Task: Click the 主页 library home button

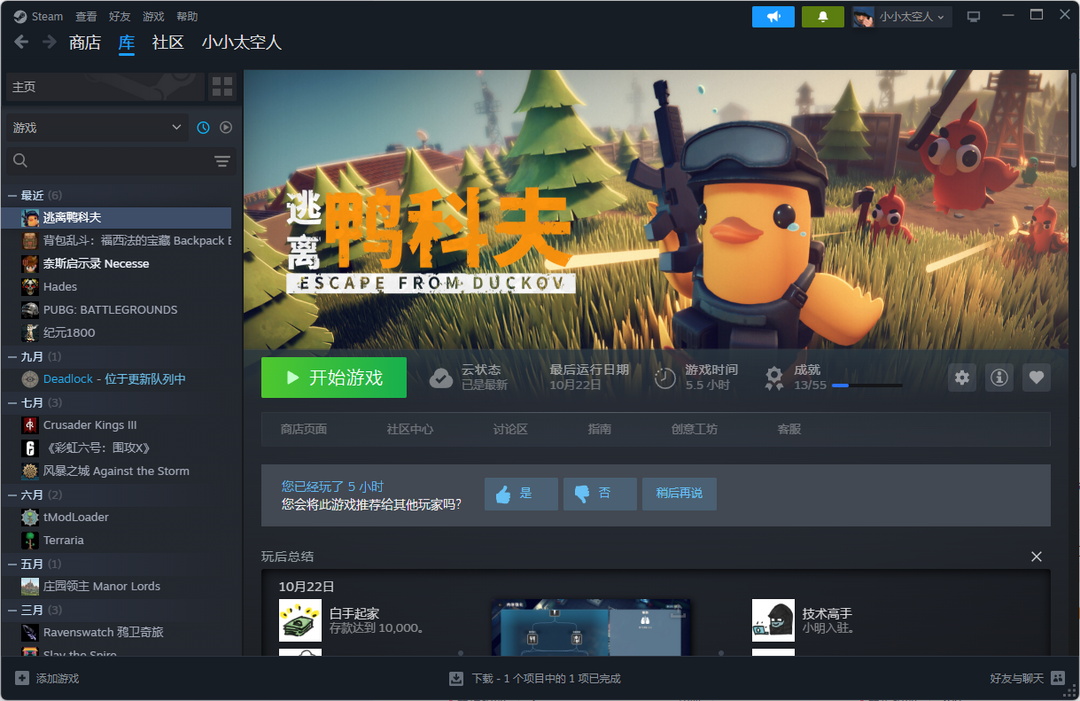Action: click(x=105, y=87)
